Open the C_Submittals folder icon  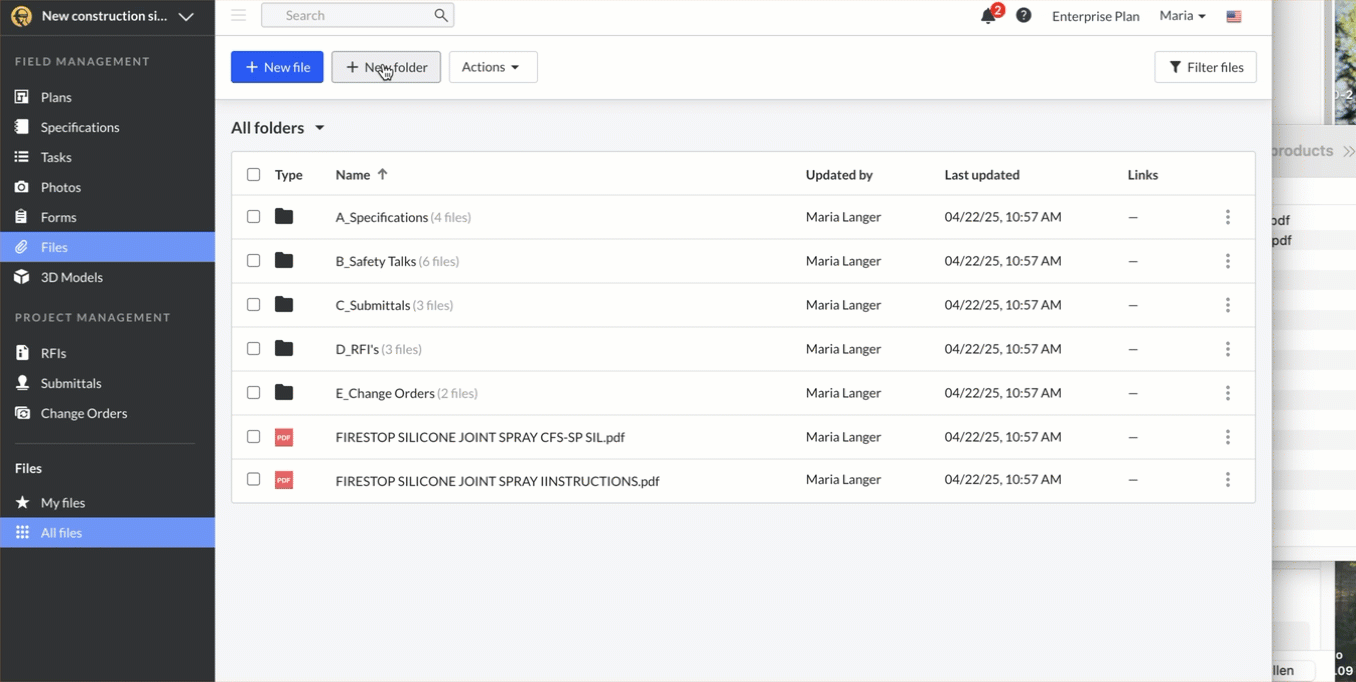click(x=284, y=305)
